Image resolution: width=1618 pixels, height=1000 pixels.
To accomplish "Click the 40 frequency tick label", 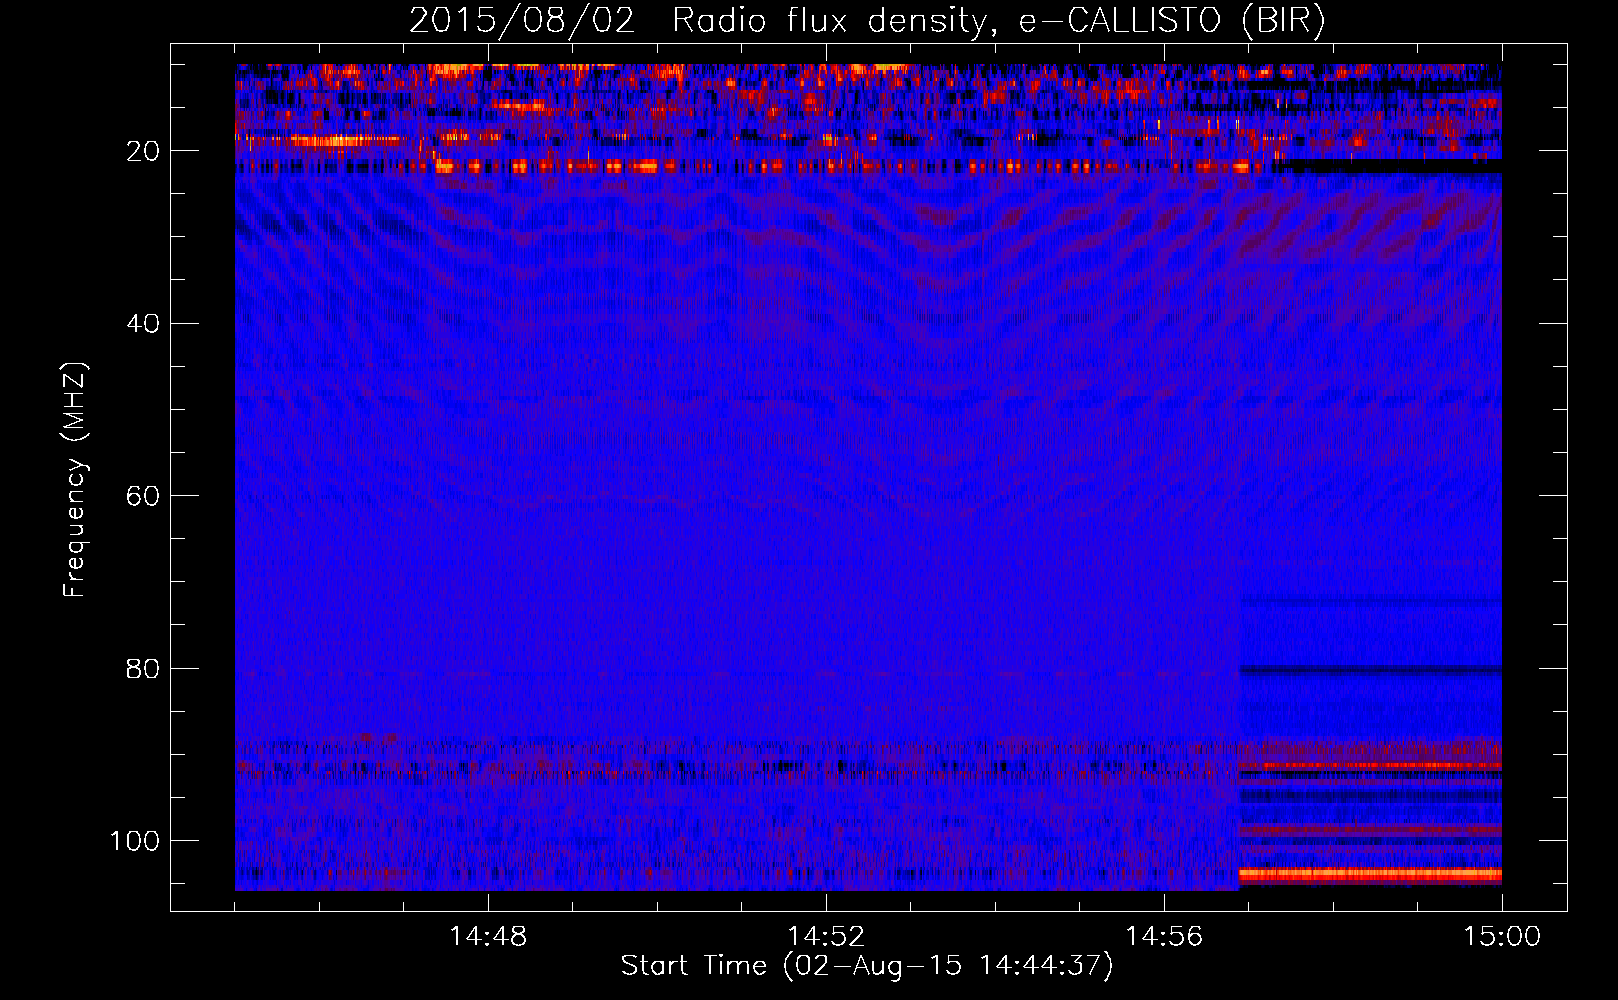I will (144, 324).
